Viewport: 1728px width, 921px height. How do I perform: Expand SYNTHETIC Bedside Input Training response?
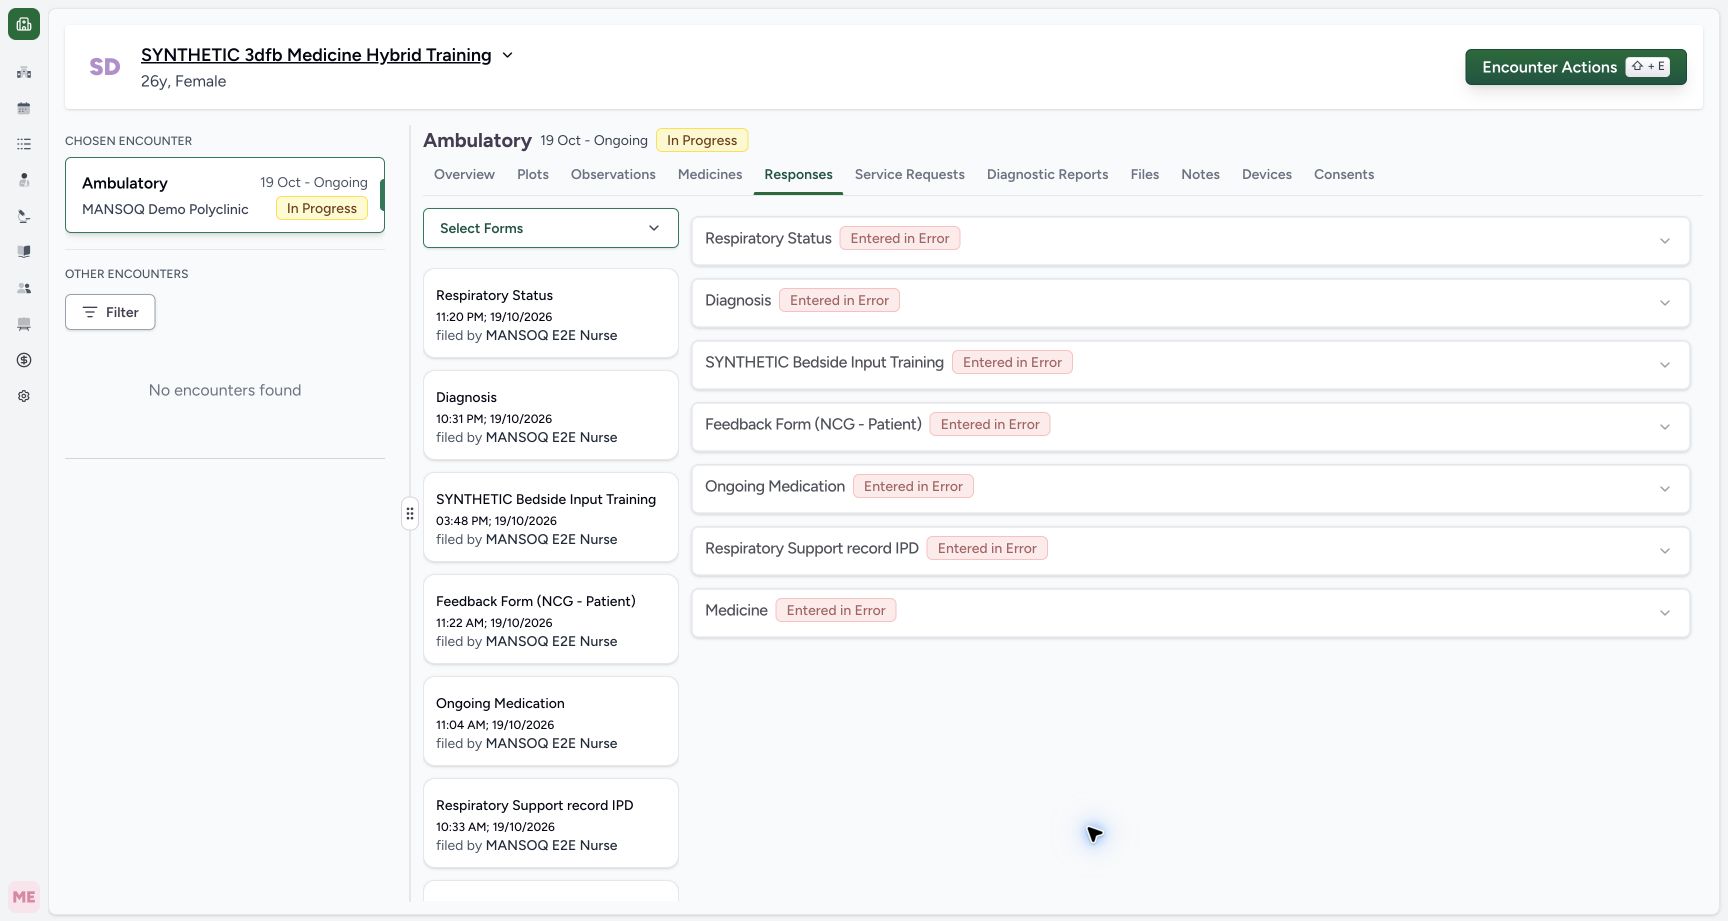point(1190,364)
